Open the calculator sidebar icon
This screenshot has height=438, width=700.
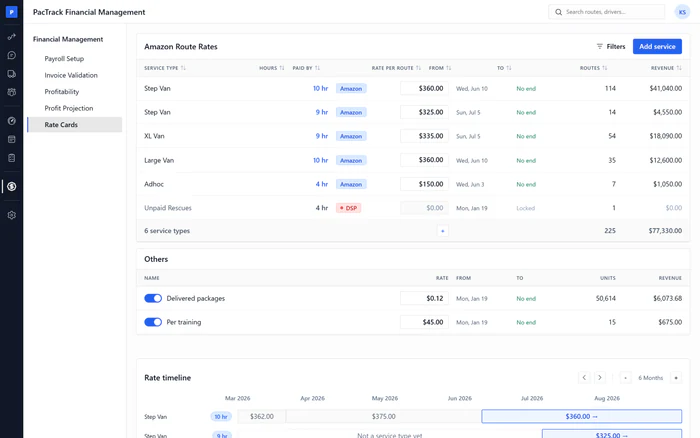pyautogui.click(x=12, y=158)
